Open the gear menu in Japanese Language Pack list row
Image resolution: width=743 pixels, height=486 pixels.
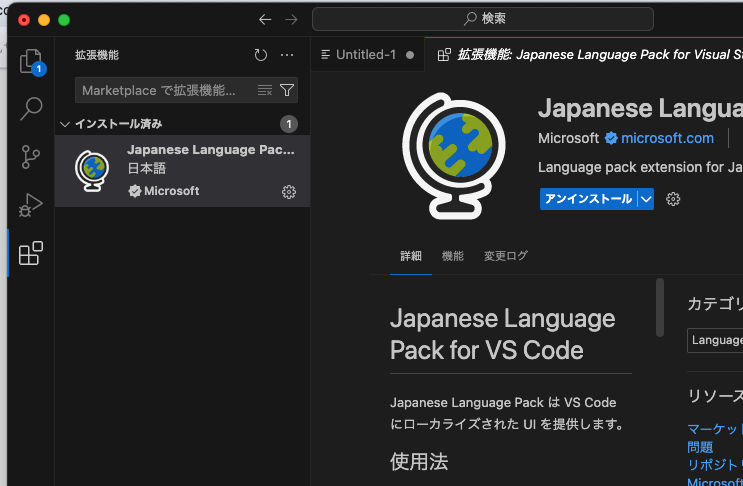[289, 192]
